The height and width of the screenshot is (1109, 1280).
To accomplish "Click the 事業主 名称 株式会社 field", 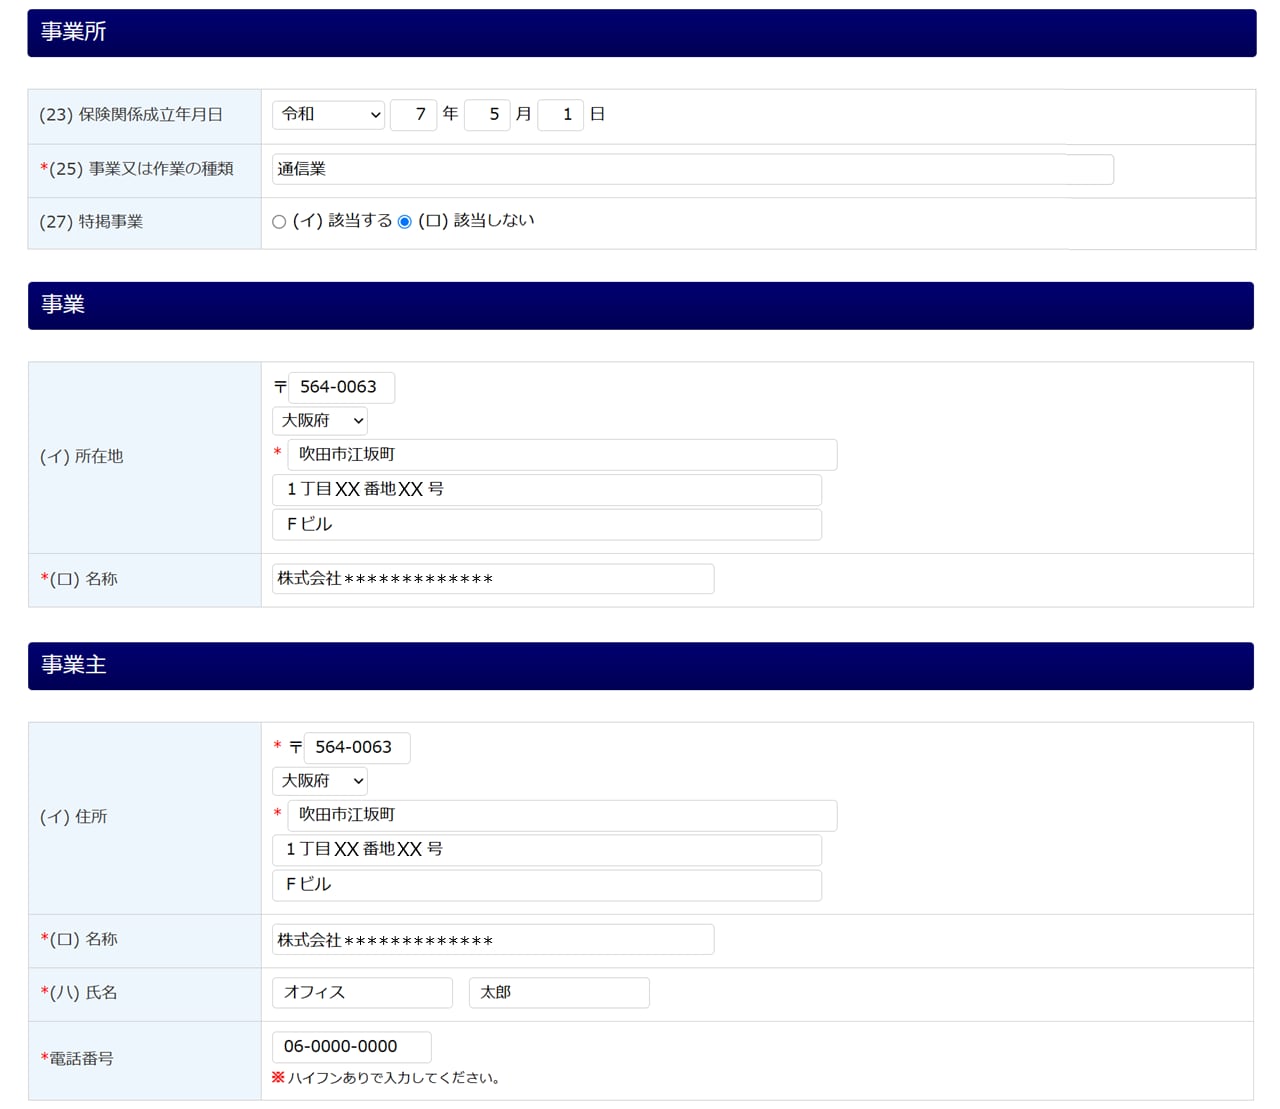I will coord(493,939).
